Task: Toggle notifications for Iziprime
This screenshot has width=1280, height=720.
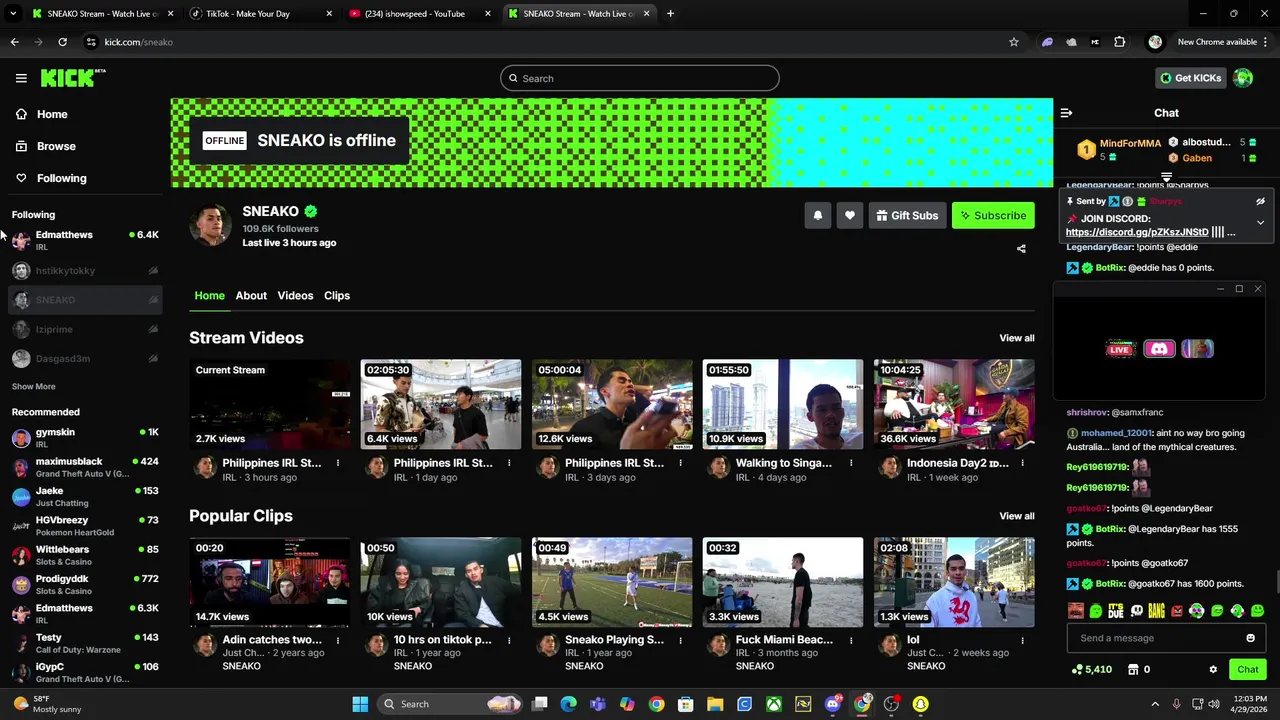Action: click(153, 329)
